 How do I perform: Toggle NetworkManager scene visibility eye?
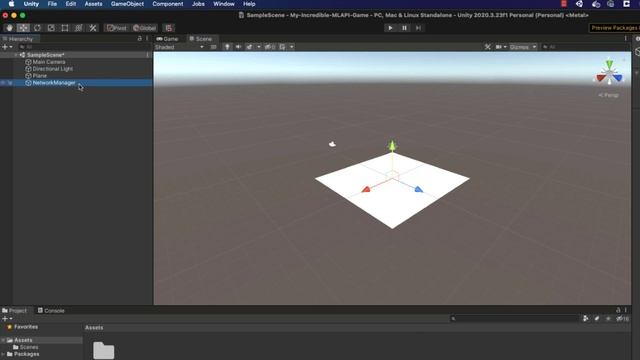coord(3,83)
